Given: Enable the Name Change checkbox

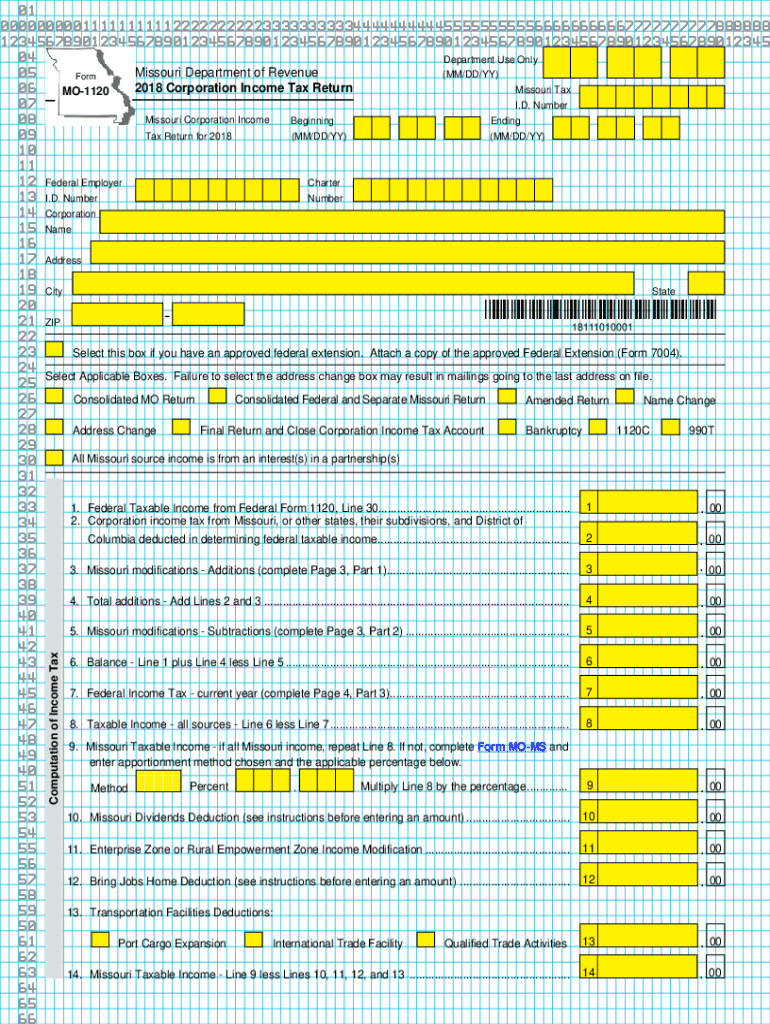Looking at the screenshot, I should (625, 397).
